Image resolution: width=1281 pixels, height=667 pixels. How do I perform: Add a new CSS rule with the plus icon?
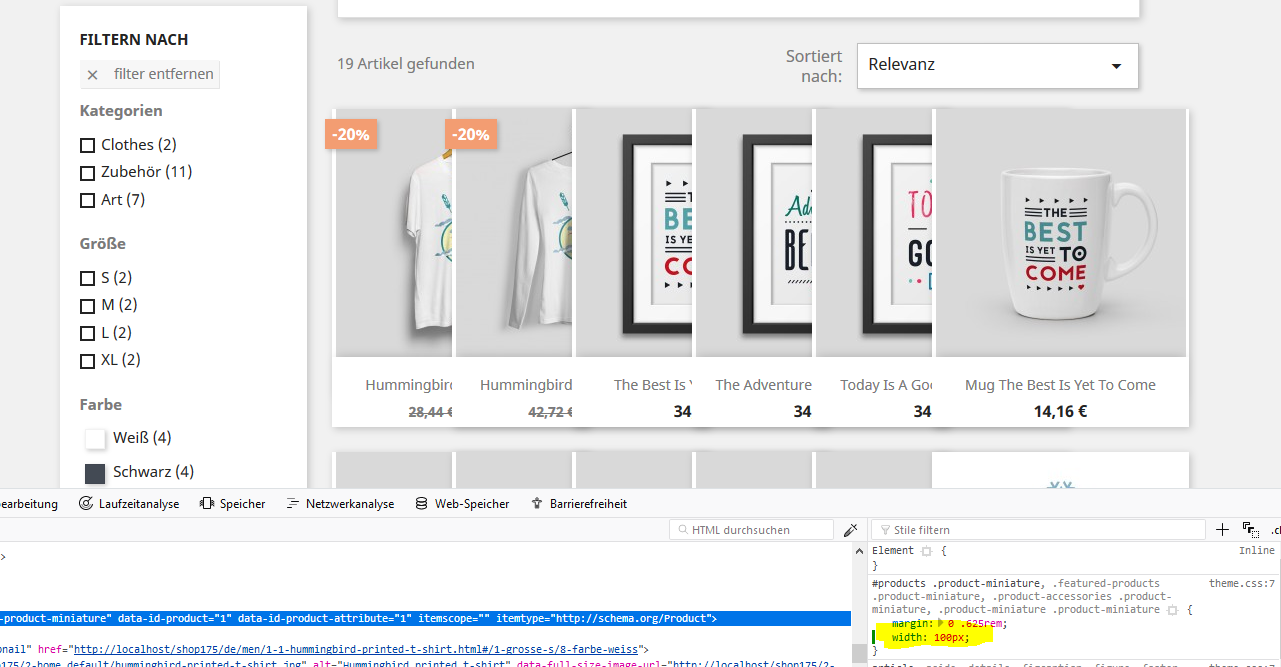pyautogui.click(x=1222, y=530)
